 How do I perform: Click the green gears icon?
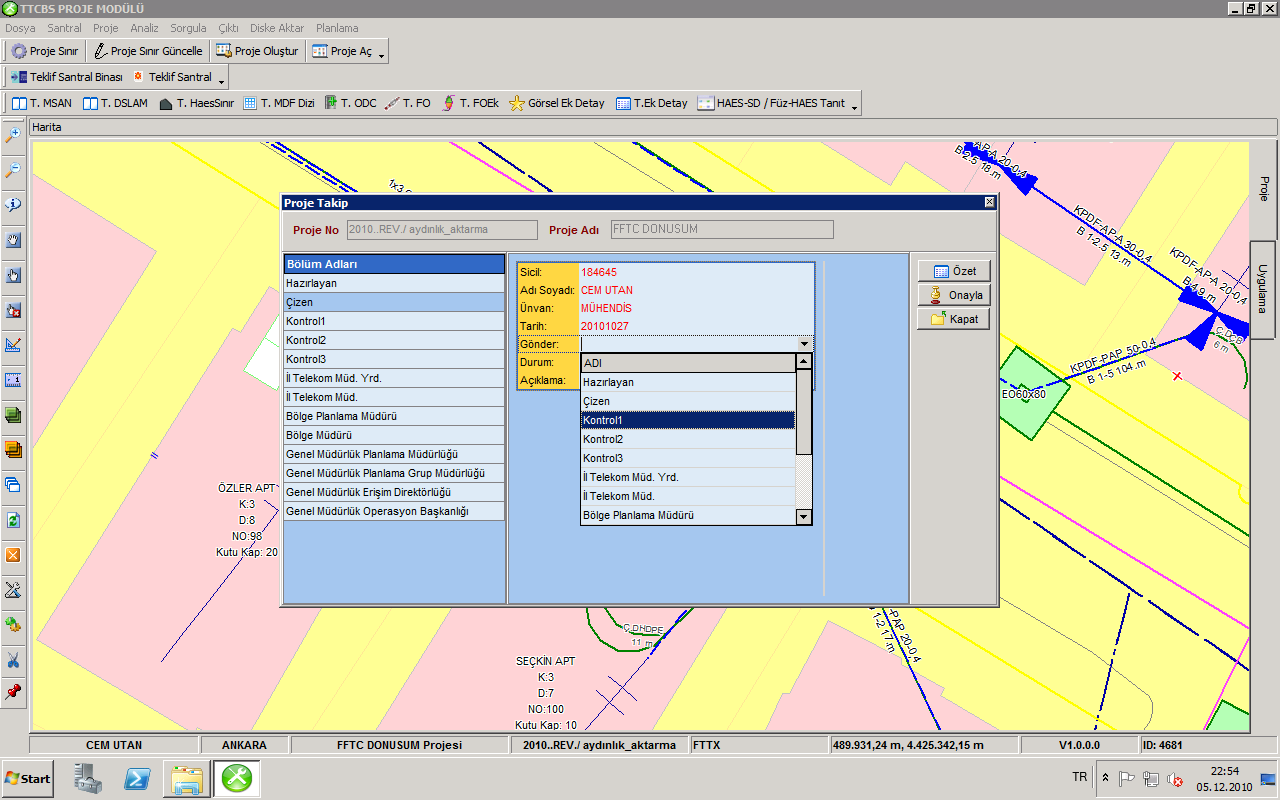point(13,625)
